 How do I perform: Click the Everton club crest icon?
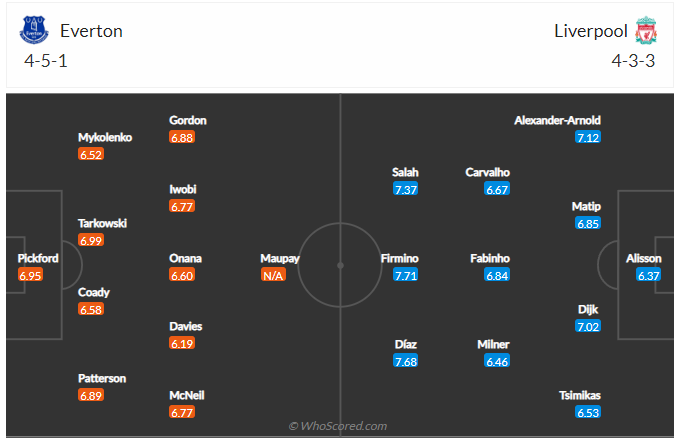pos(34,30)
